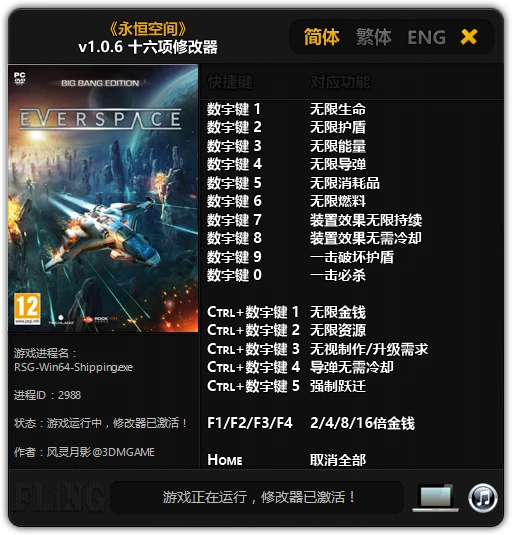Click 取消全部 to disable all cheats
This screenshot has width=512, height=535.
pyautogui.click(x=338, y=460)
